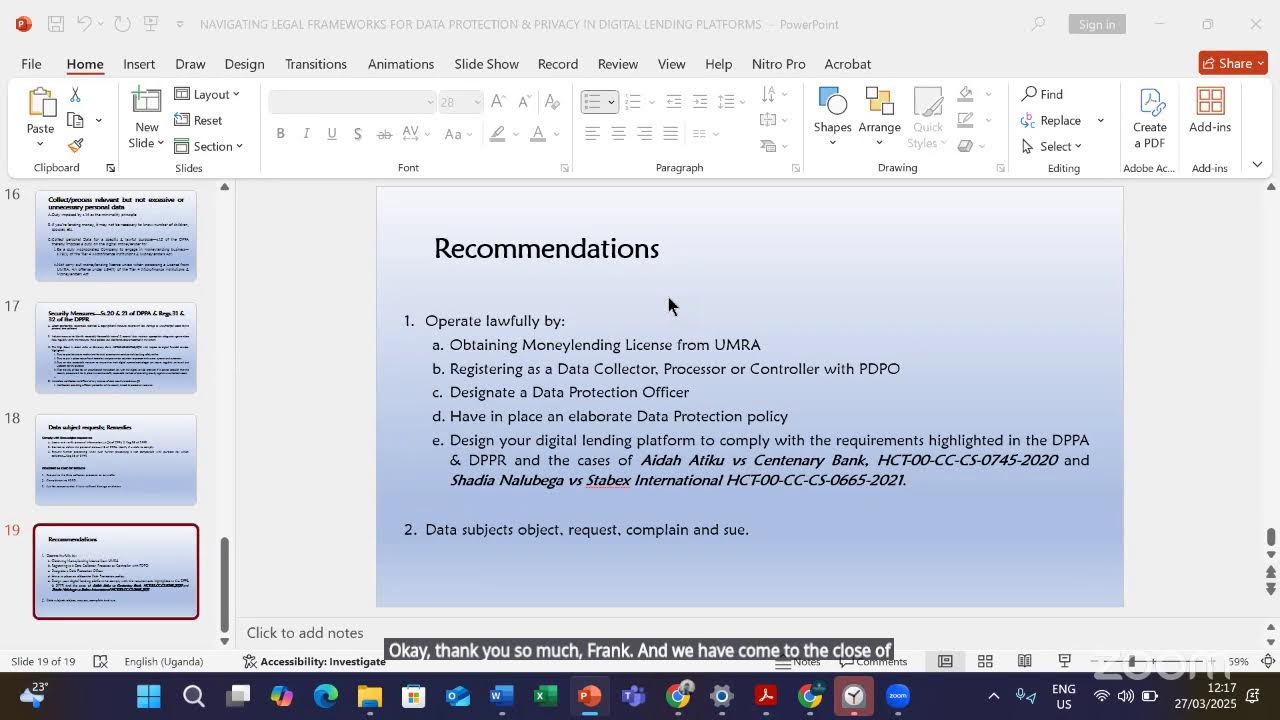Image resolution: width=1280 pixels, height=720 pixels.
Task: Increase the font size
Action: click(498, 102)
